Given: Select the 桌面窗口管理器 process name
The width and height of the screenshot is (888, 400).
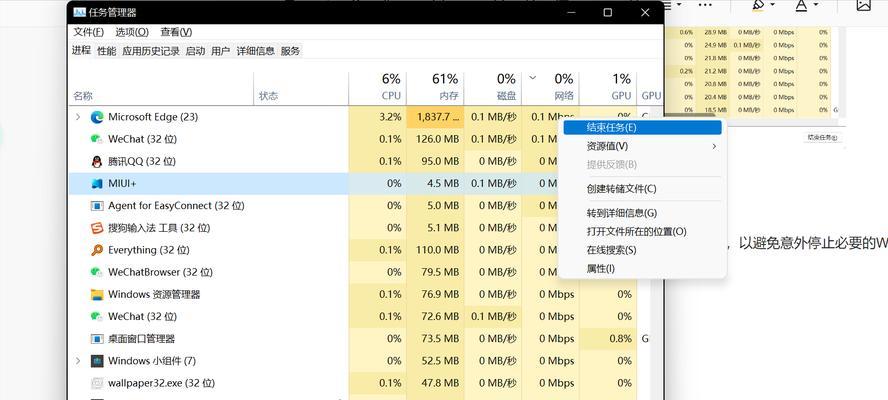Looking at the screenshot, I should [142, 339].
